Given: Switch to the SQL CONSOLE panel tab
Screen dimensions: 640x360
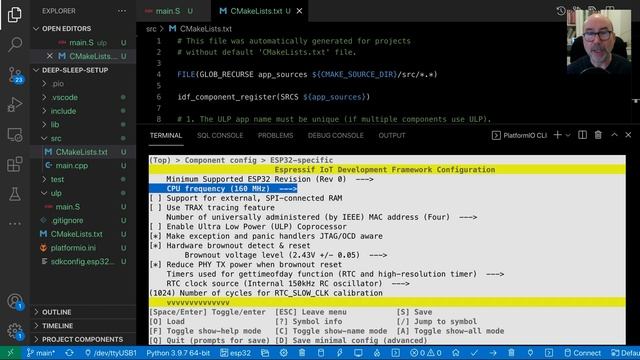Looking at the screenshot, I should click(220, 136).
